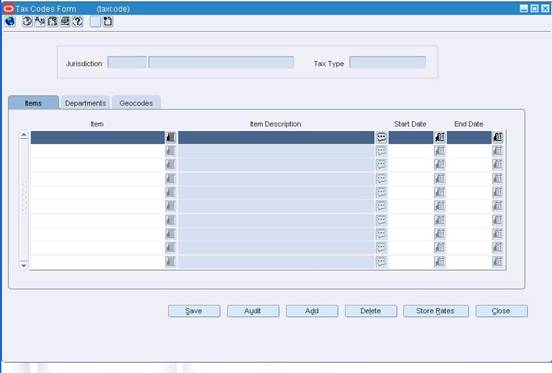
Task: Click the Delete button
Action: 371,311
